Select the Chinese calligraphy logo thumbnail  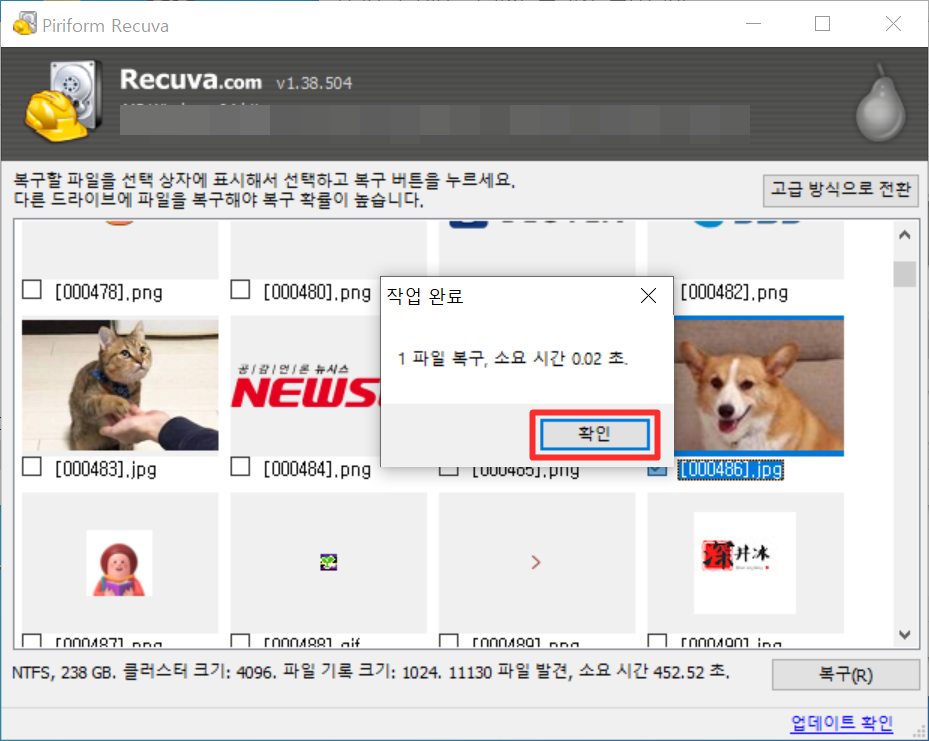(745, 563)
